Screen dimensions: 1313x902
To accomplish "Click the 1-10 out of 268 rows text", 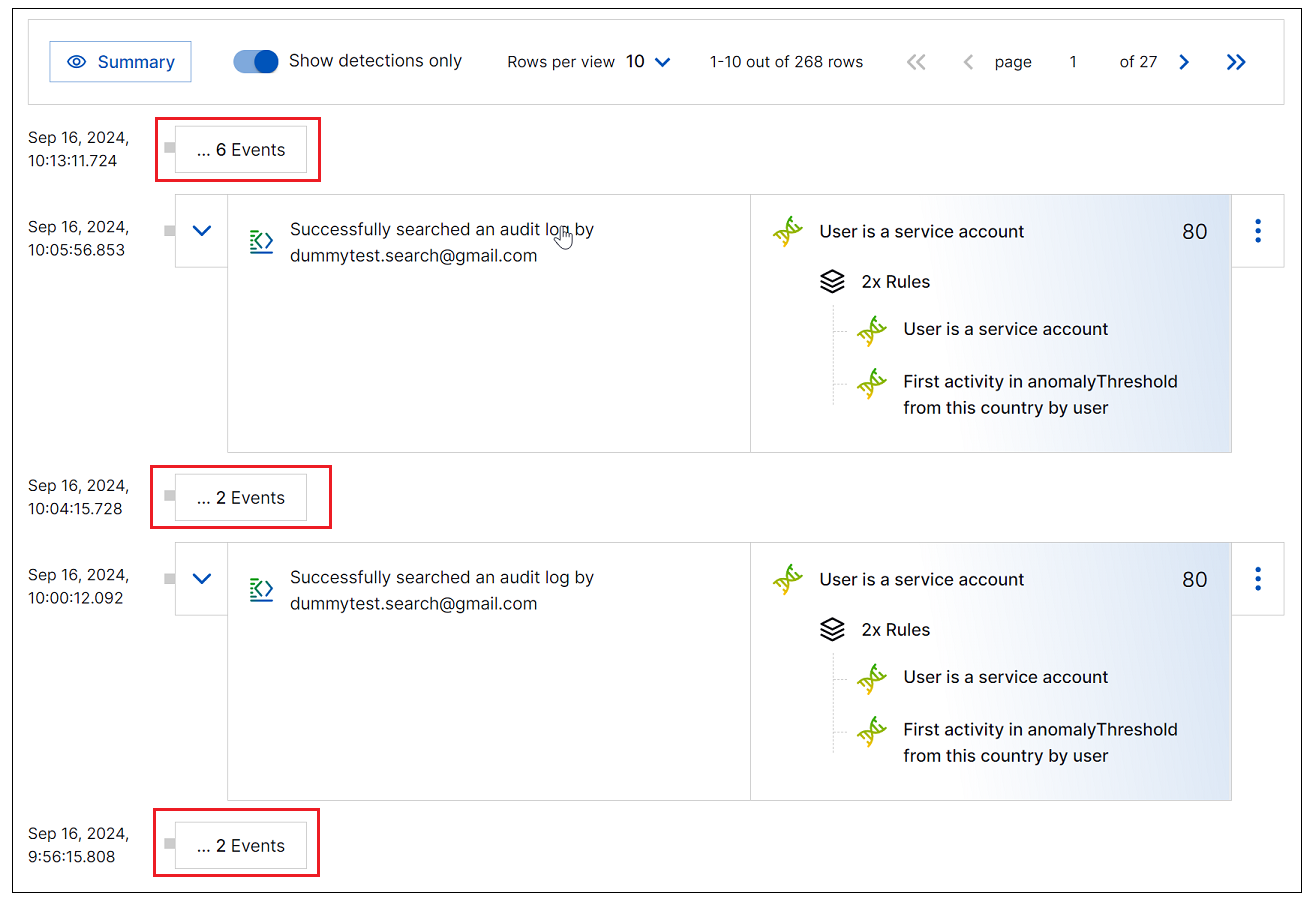I will (x=786, y=62).
